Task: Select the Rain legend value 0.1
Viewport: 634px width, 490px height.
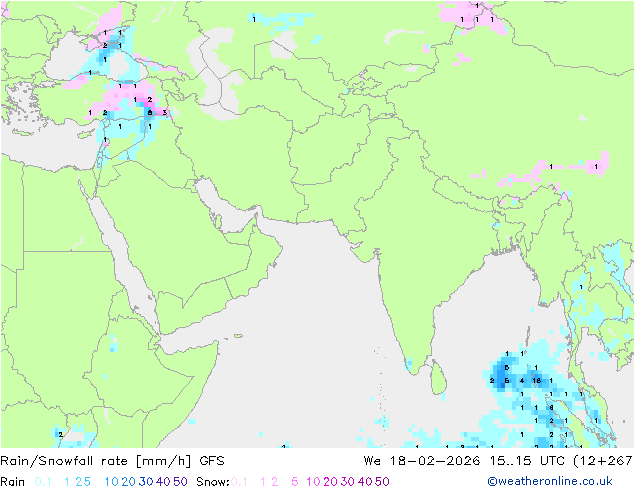Action: 43,482
